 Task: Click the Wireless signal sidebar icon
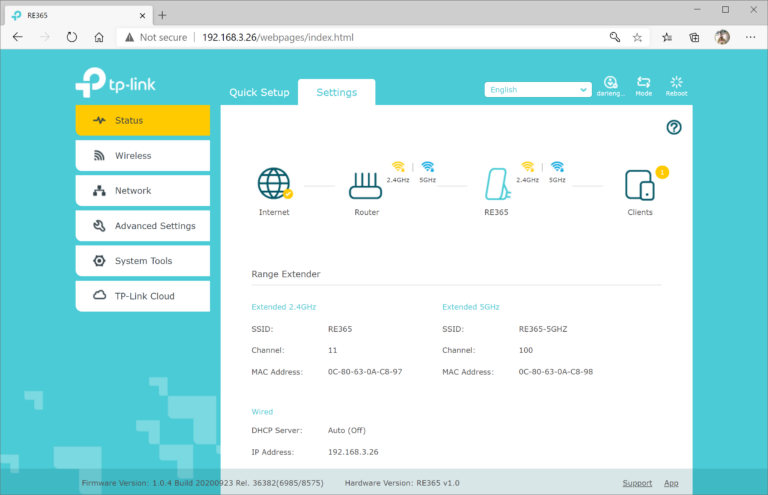pos(99,155)
